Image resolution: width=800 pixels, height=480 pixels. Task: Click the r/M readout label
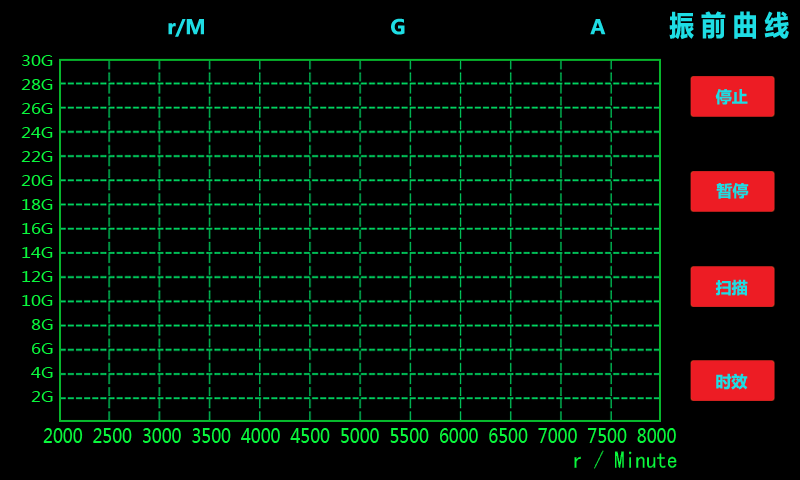(x=186, y=28)
